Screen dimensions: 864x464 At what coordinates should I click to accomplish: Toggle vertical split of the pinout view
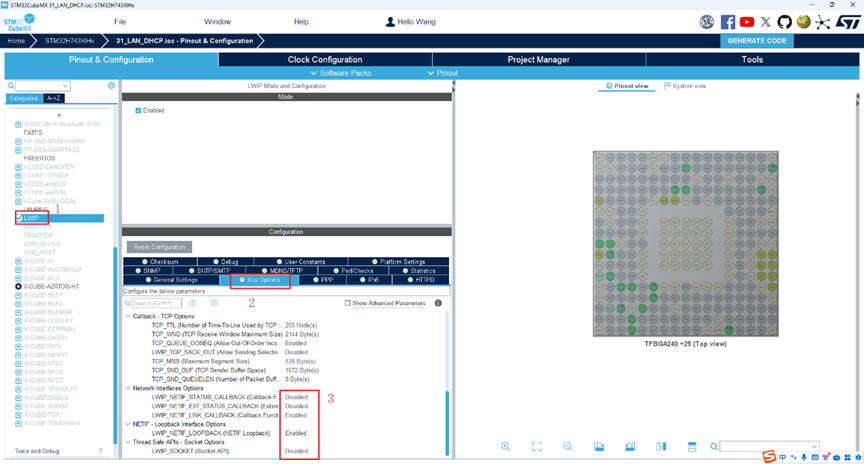pyautogui.click(x=661, y=446)
